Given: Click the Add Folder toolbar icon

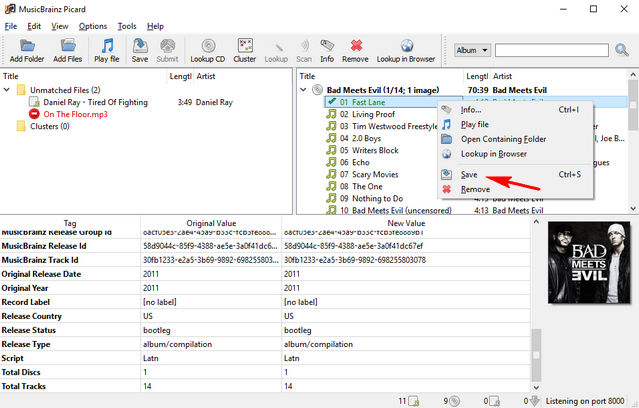Looking at the screenshot, I should click(26, 50).
